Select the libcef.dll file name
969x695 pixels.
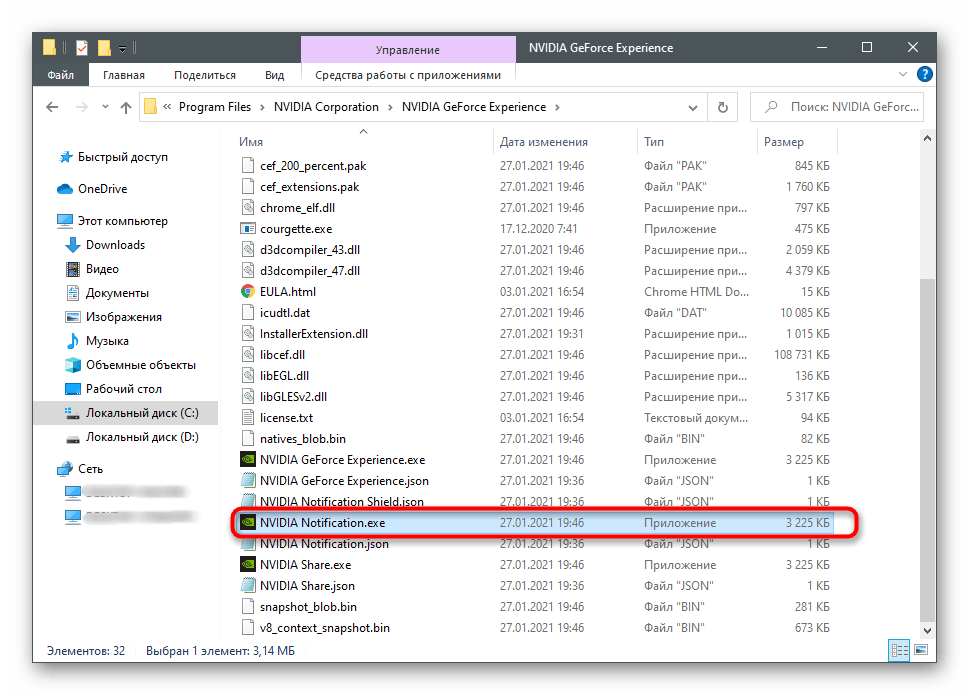282,355
